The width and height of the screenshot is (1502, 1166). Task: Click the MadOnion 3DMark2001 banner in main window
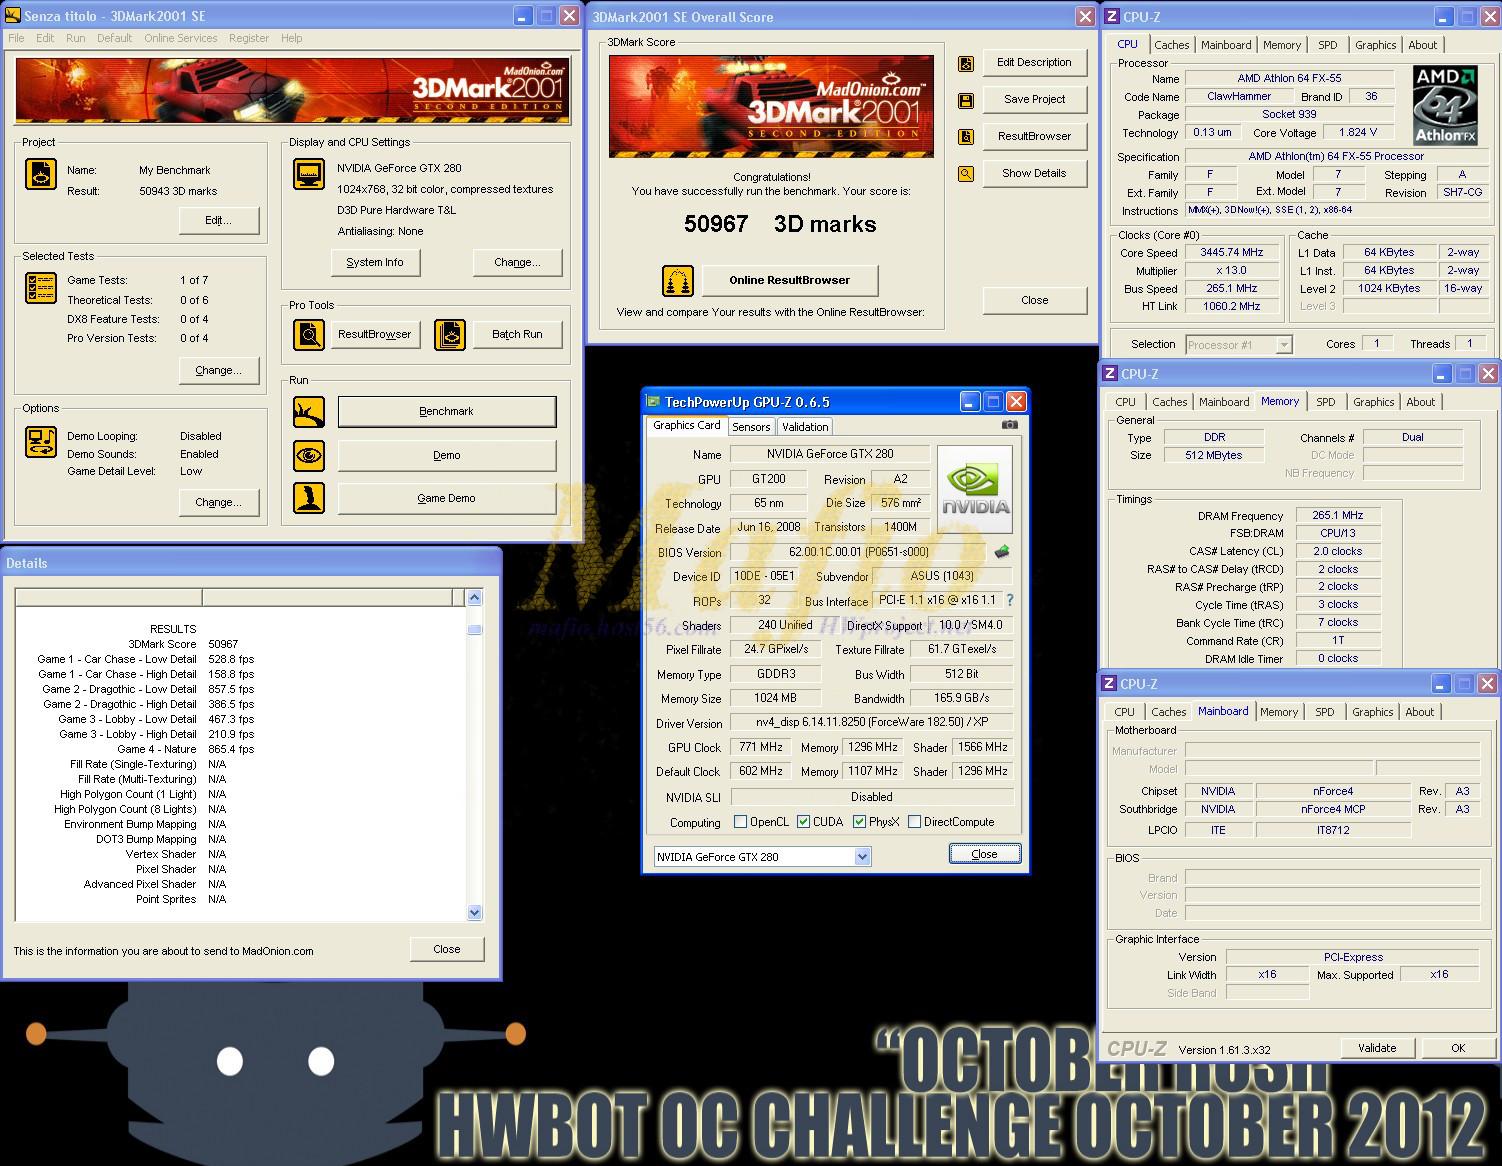[293, 90]
